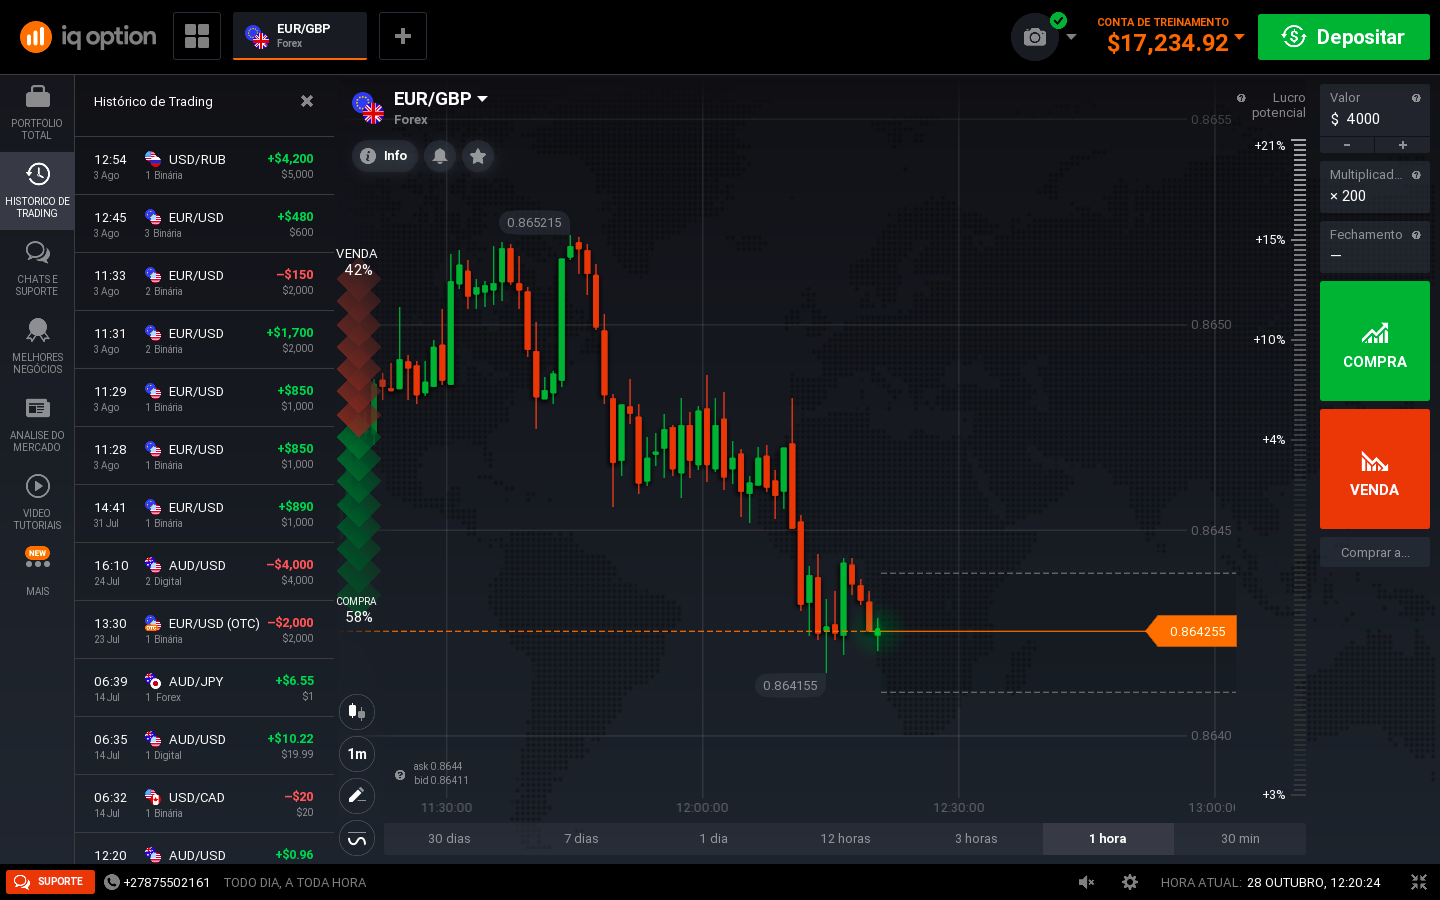Open the 14:41 EUR/USD +$890 trade
This screenshot has height=900, width=1440.
click(204, 514)
